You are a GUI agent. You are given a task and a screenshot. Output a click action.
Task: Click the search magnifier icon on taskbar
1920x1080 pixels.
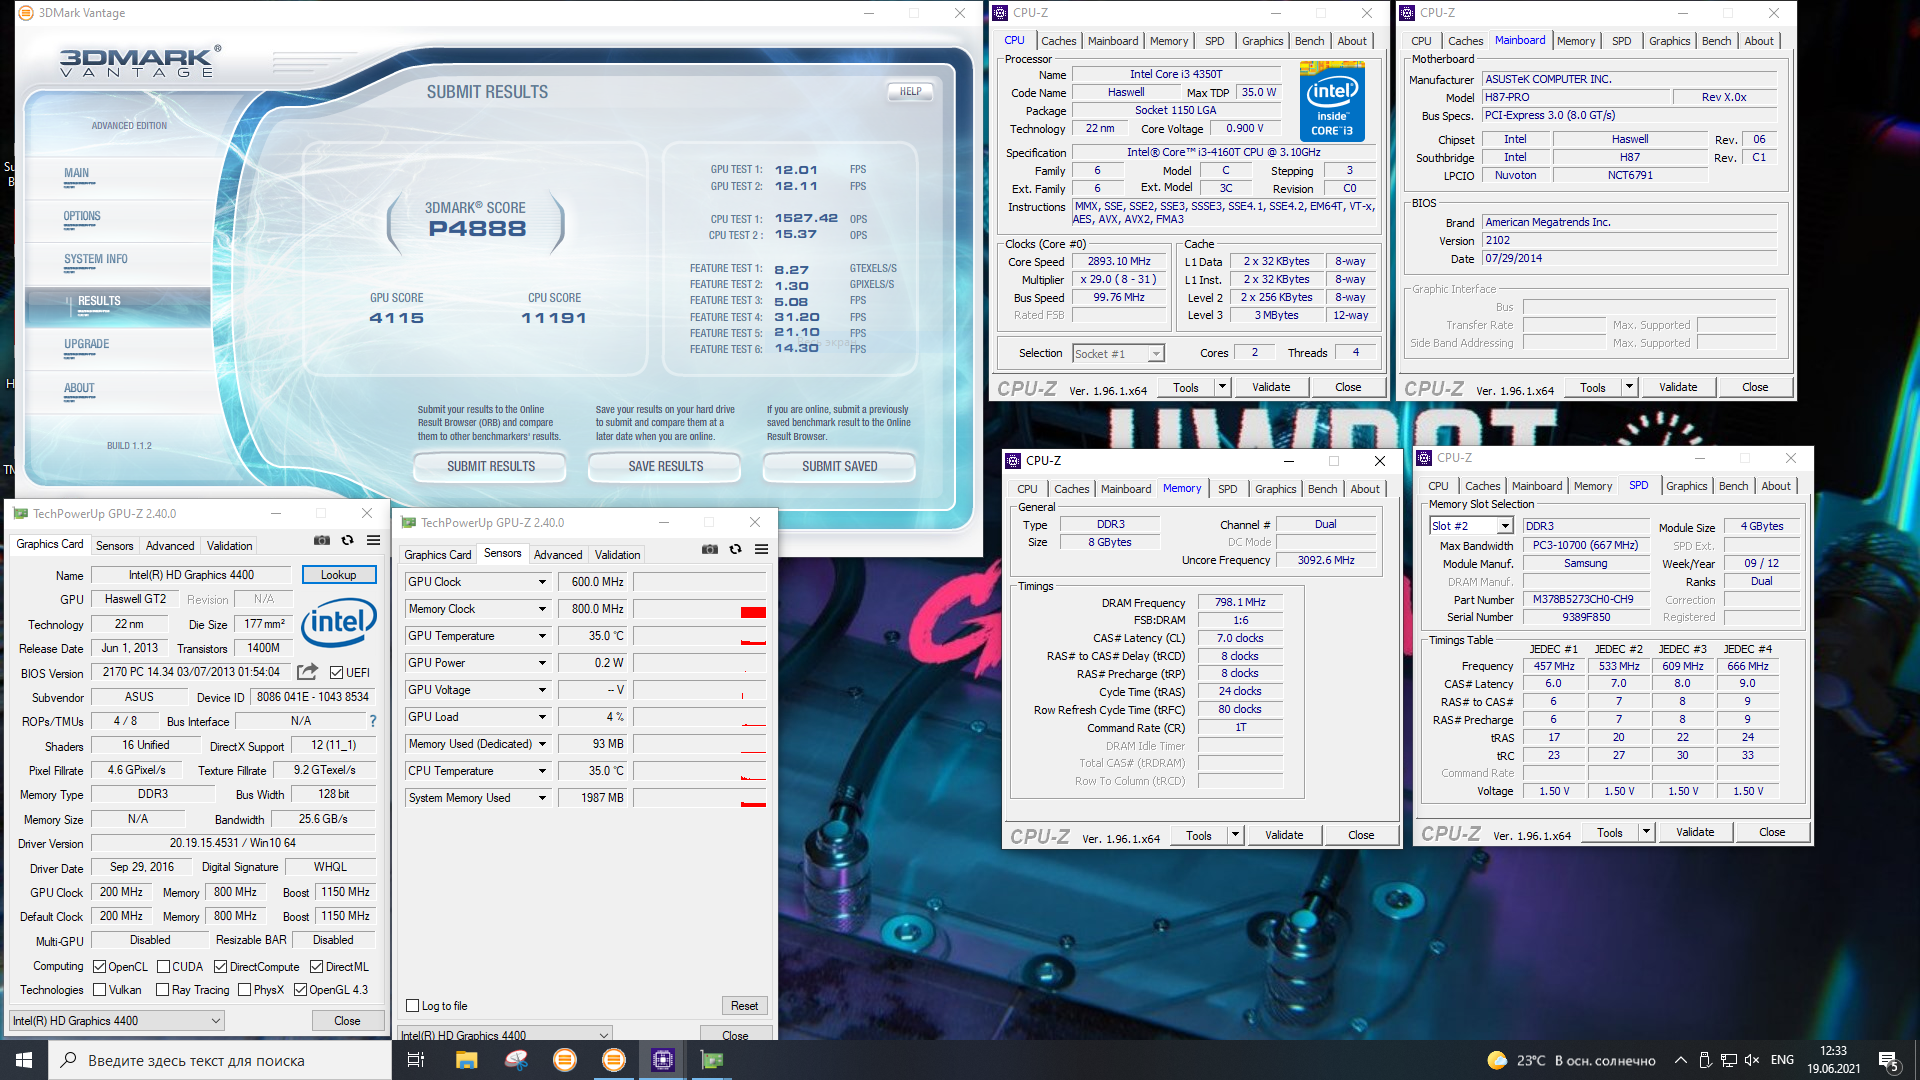(x=68, y=1060)
